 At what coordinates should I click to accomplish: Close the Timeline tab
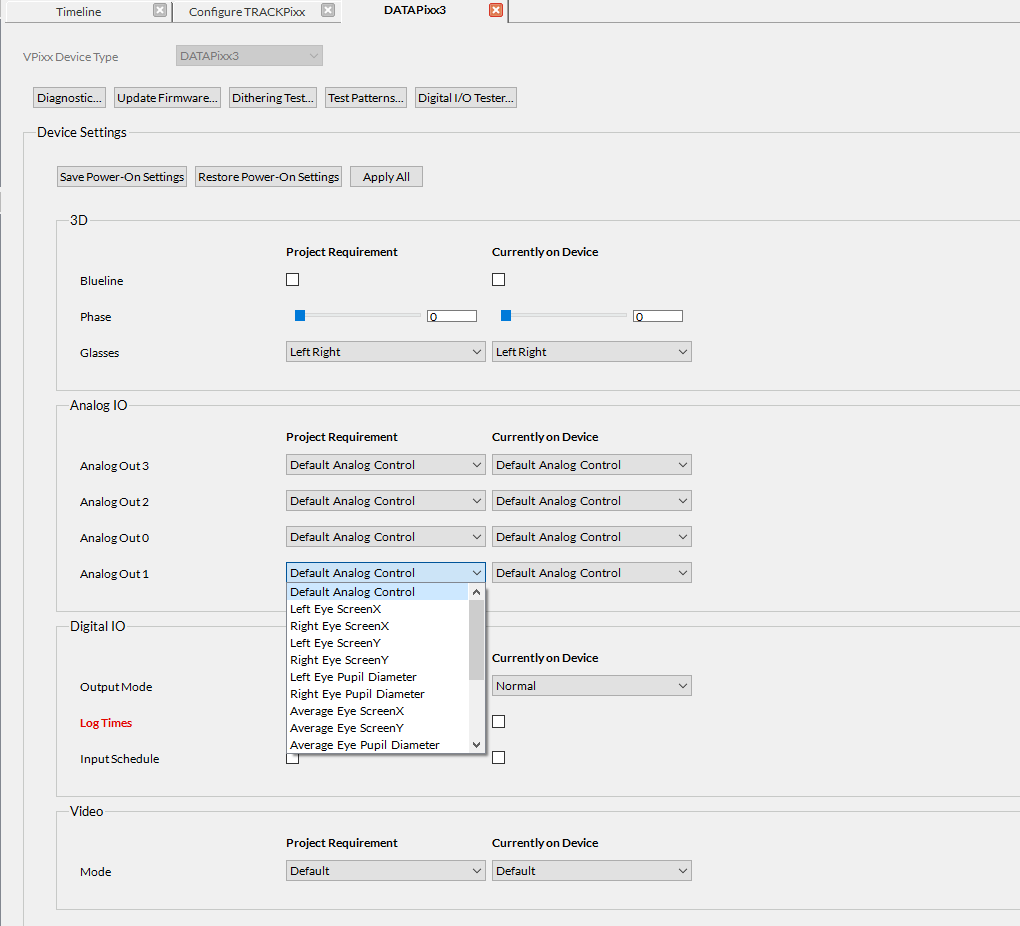[160, 11]
